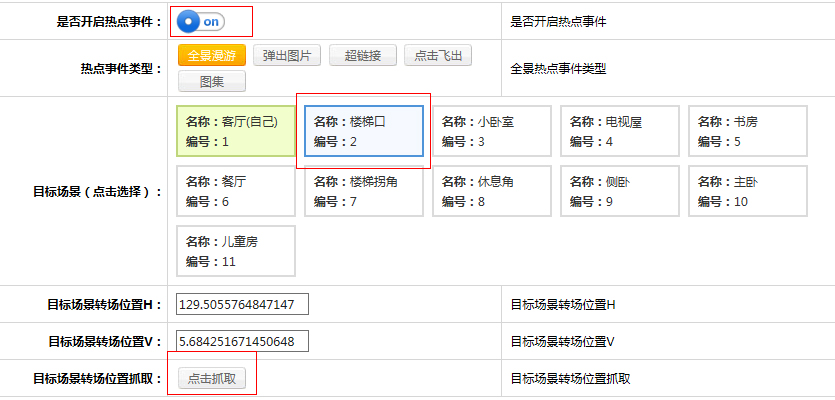The image size is (835, 400).
Task: Click the 目标场景转场位置H input field
Action: pos(242,304)
